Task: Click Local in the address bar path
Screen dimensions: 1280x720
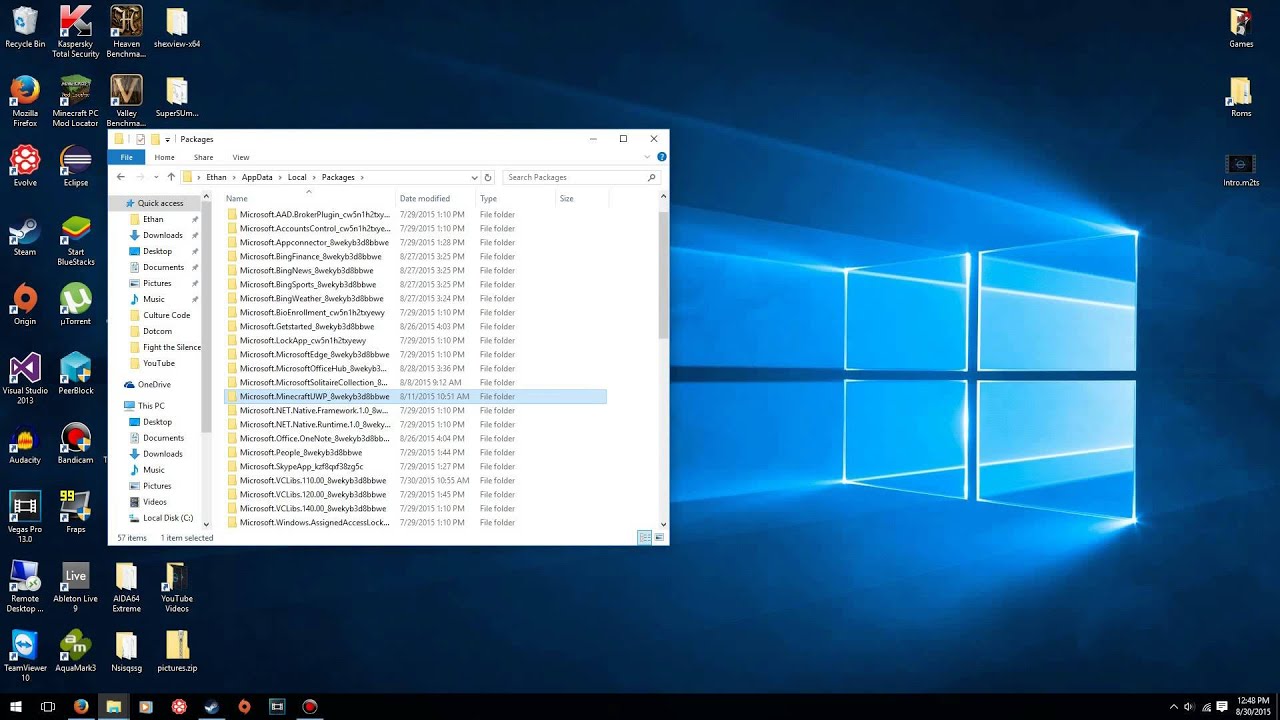Action: click(297, 177)
